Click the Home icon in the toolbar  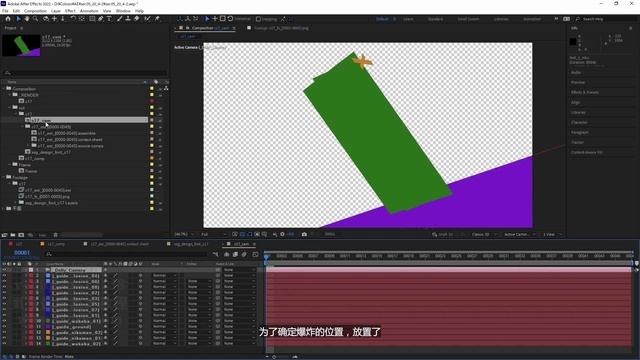[x=8, y=19]
